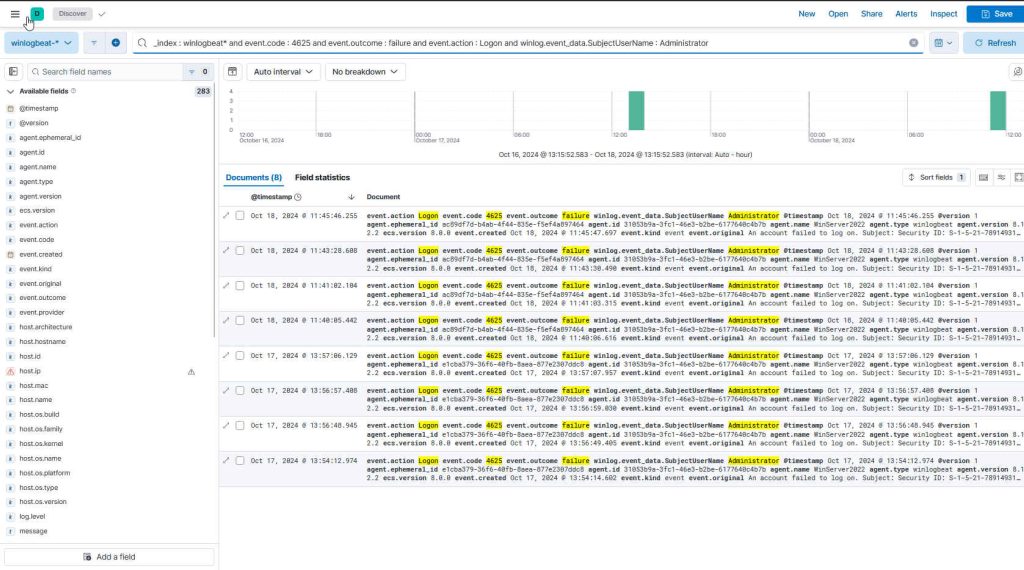Click the green D space avatar
Image resolution: width=1024 pixels, height=570 pixels.
37,14
